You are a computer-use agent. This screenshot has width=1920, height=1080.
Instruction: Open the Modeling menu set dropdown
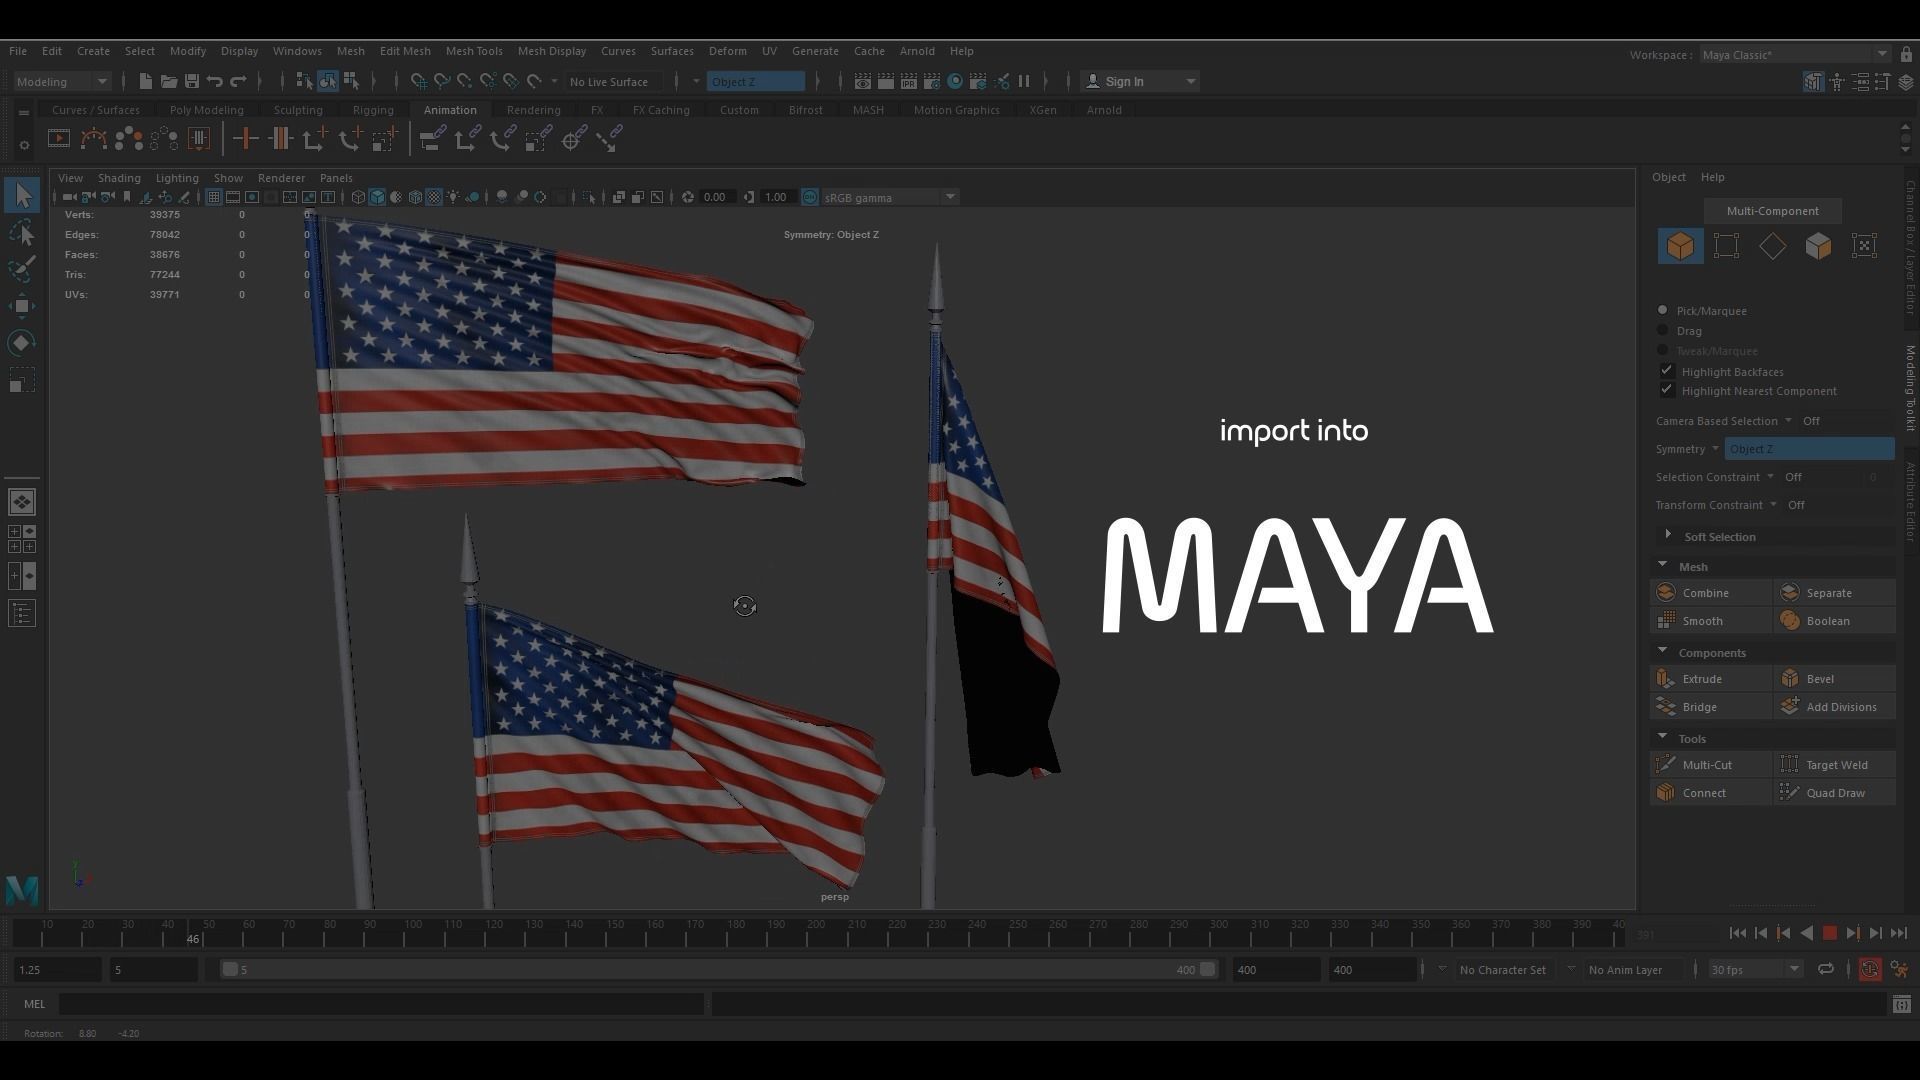(x=61, y=81)
